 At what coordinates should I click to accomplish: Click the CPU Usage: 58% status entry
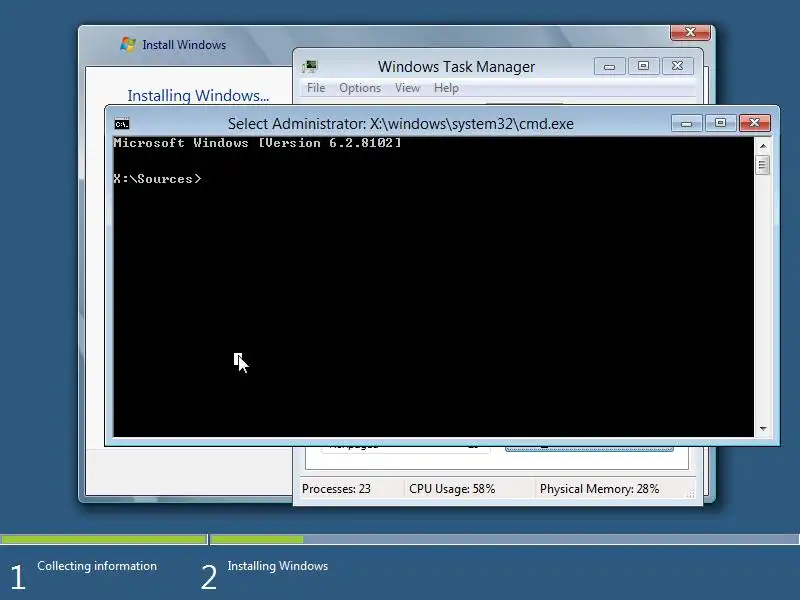(452, 489)
